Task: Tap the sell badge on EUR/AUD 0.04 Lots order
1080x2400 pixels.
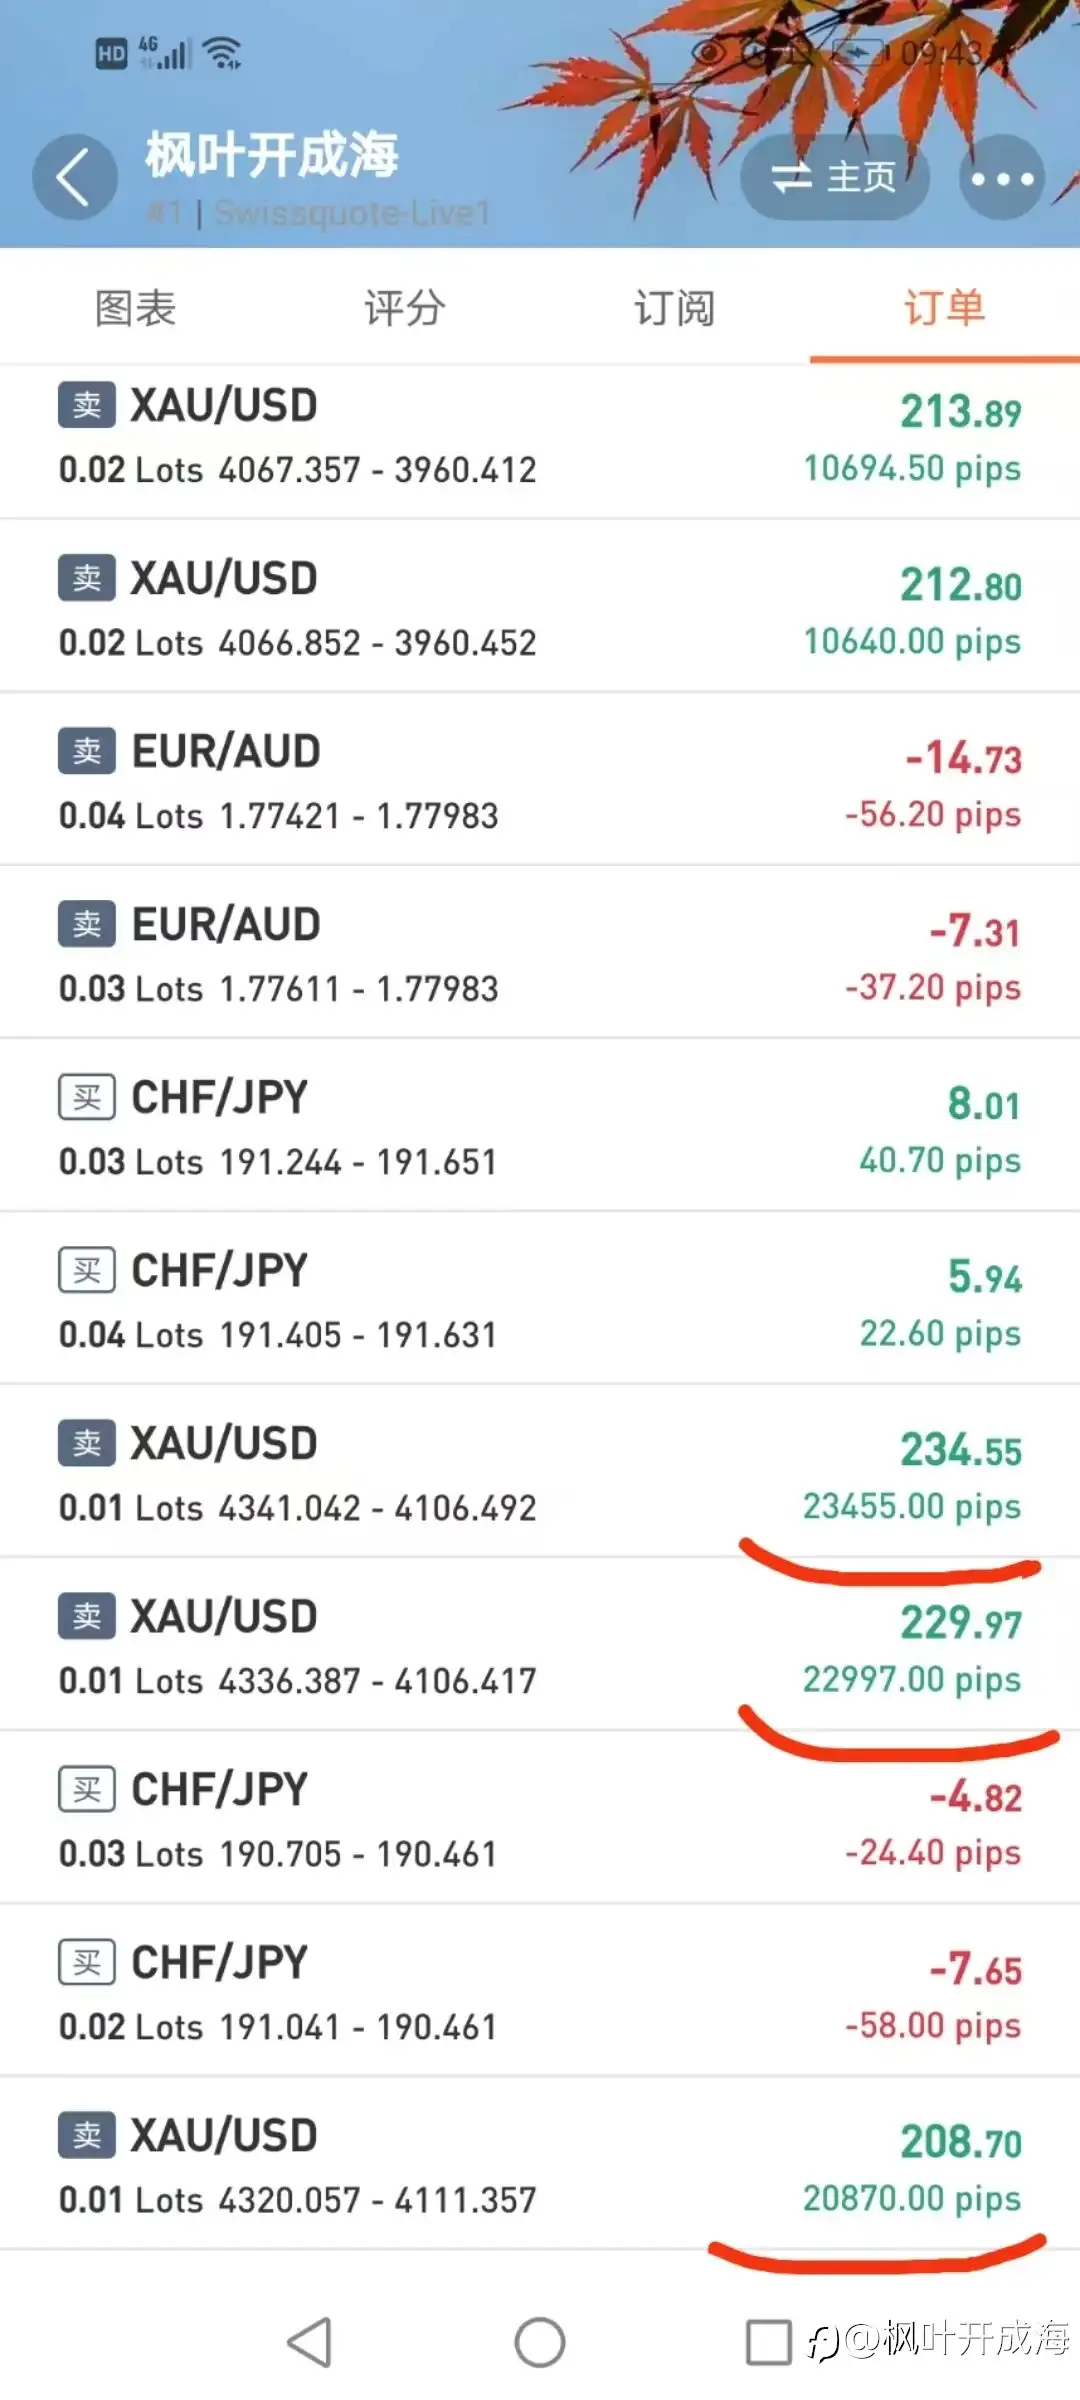Action: click(87, 751)
